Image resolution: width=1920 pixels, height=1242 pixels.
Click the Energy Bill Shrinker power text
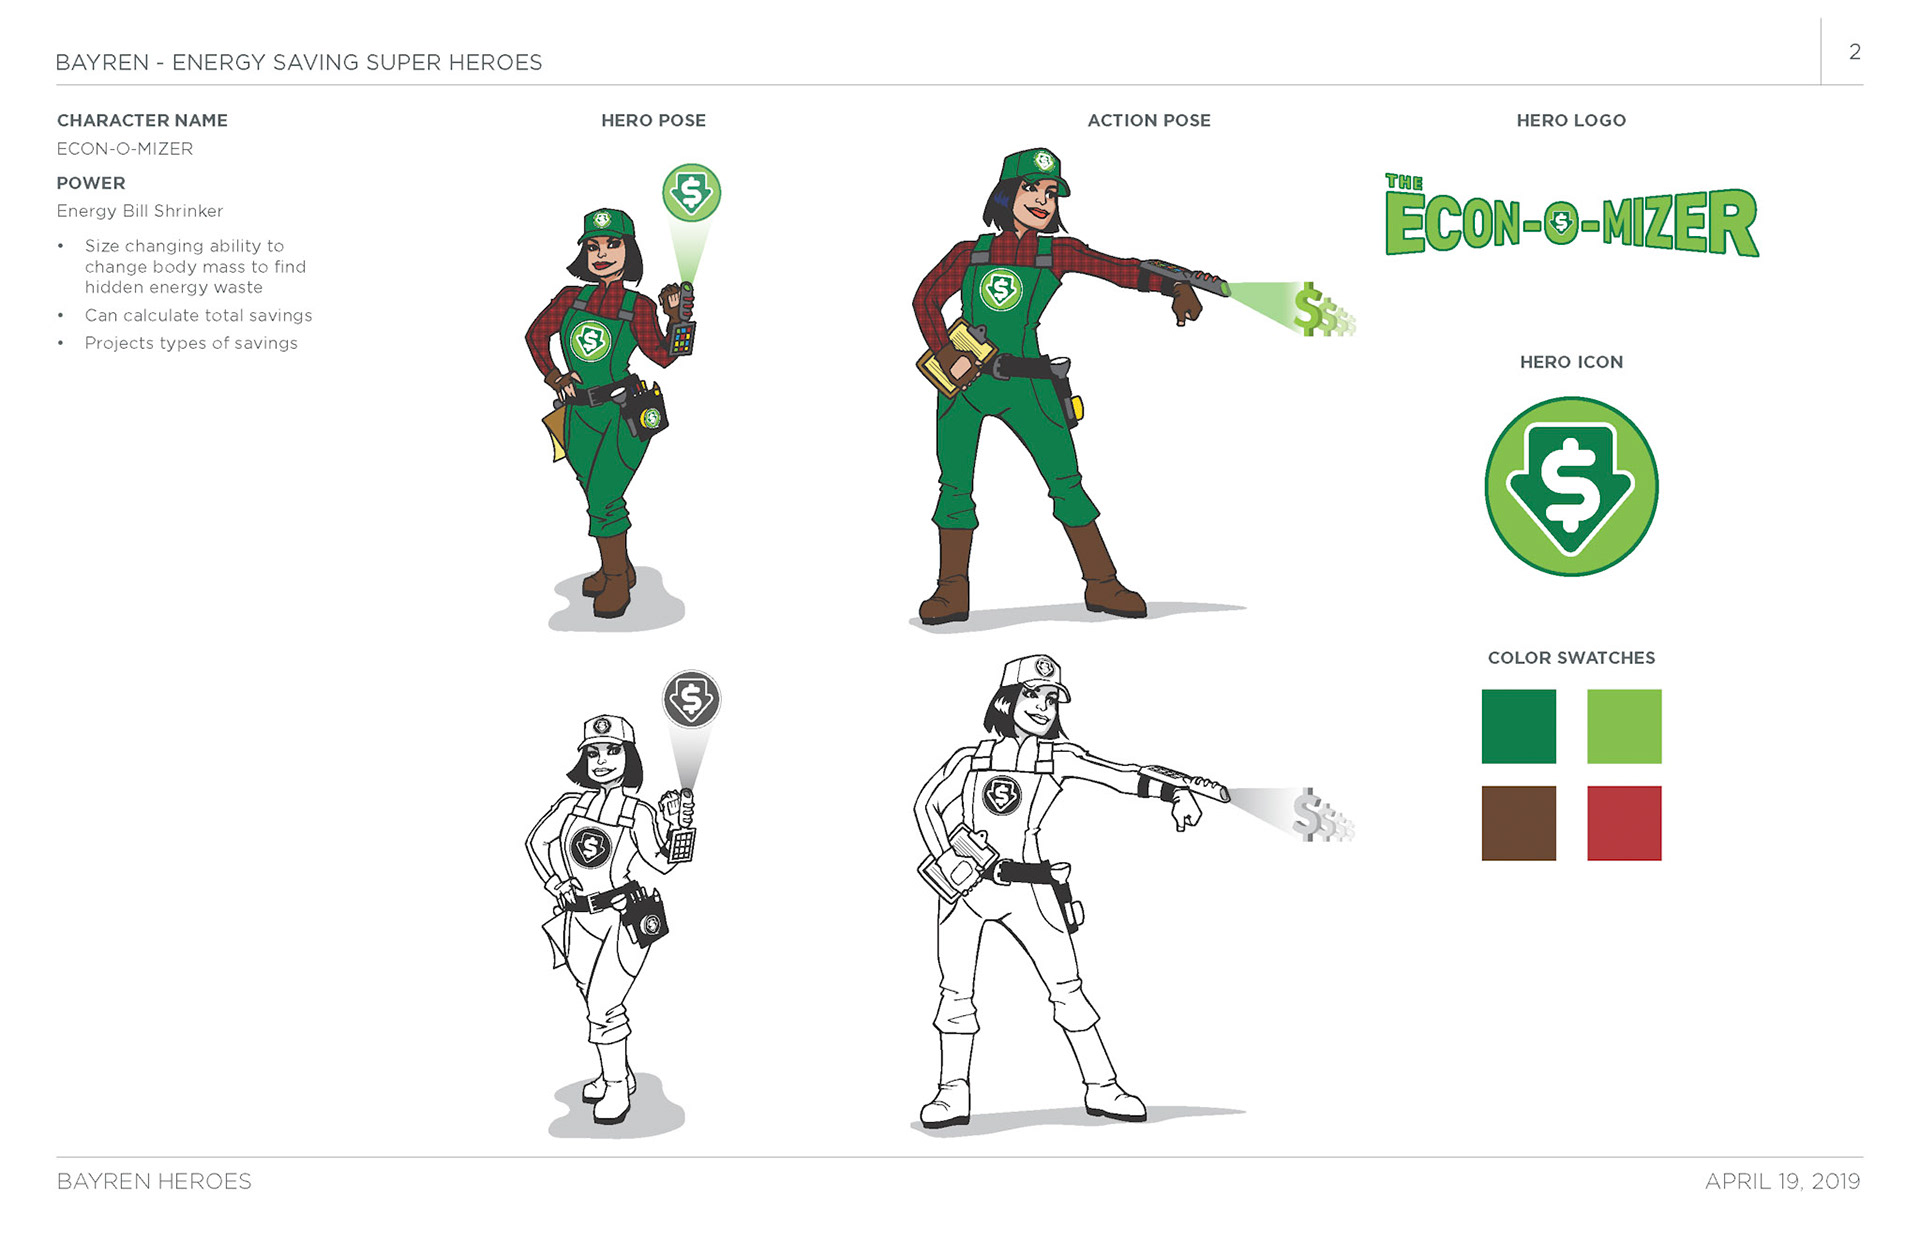(x=140, y=211)
